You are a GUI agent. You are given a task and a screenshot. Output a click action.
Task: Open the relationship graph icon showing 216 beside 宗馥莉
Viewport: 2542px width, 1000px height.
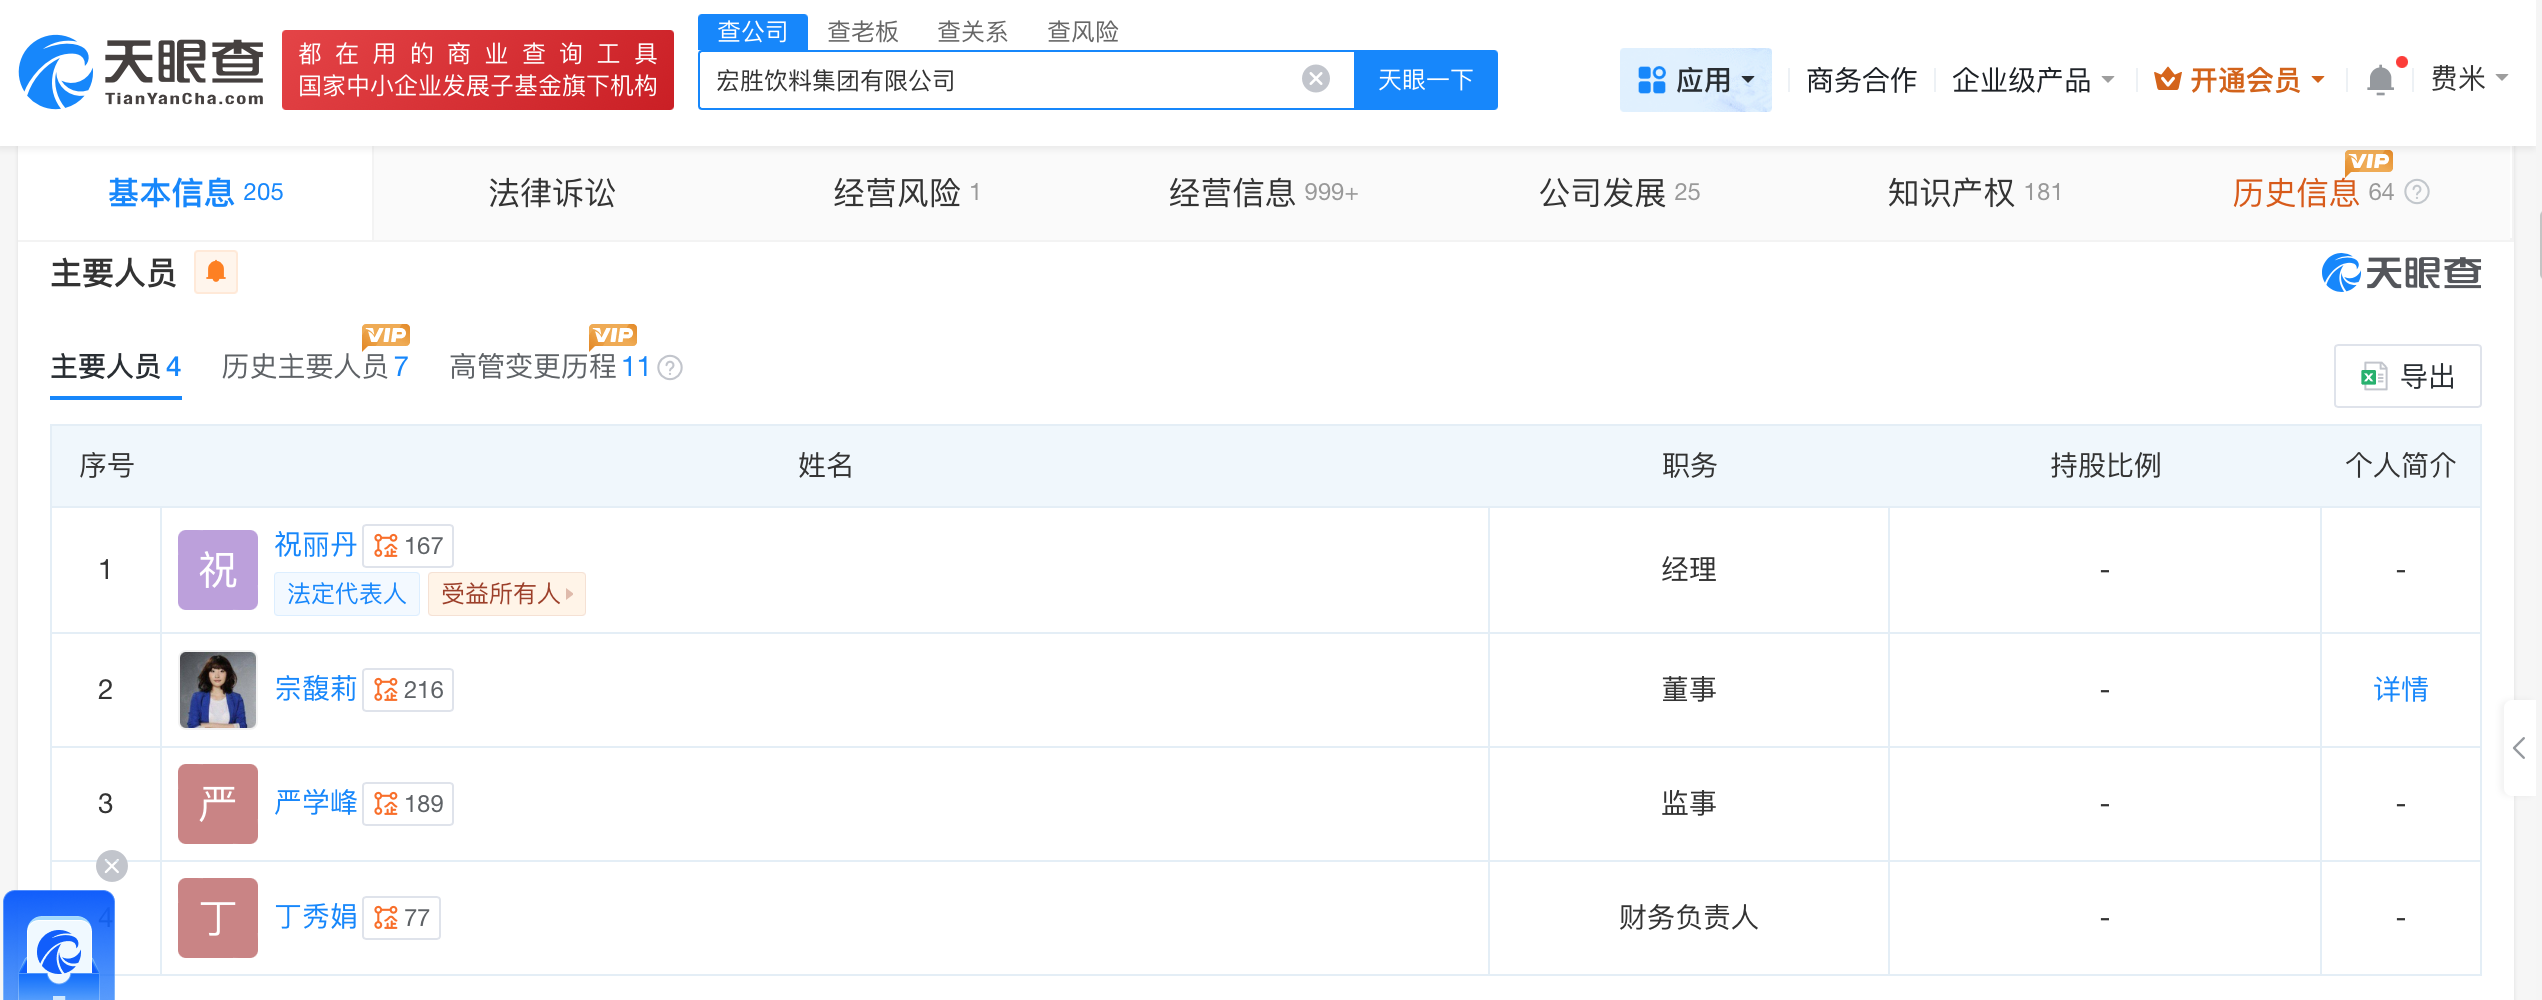tap(385, 689)
